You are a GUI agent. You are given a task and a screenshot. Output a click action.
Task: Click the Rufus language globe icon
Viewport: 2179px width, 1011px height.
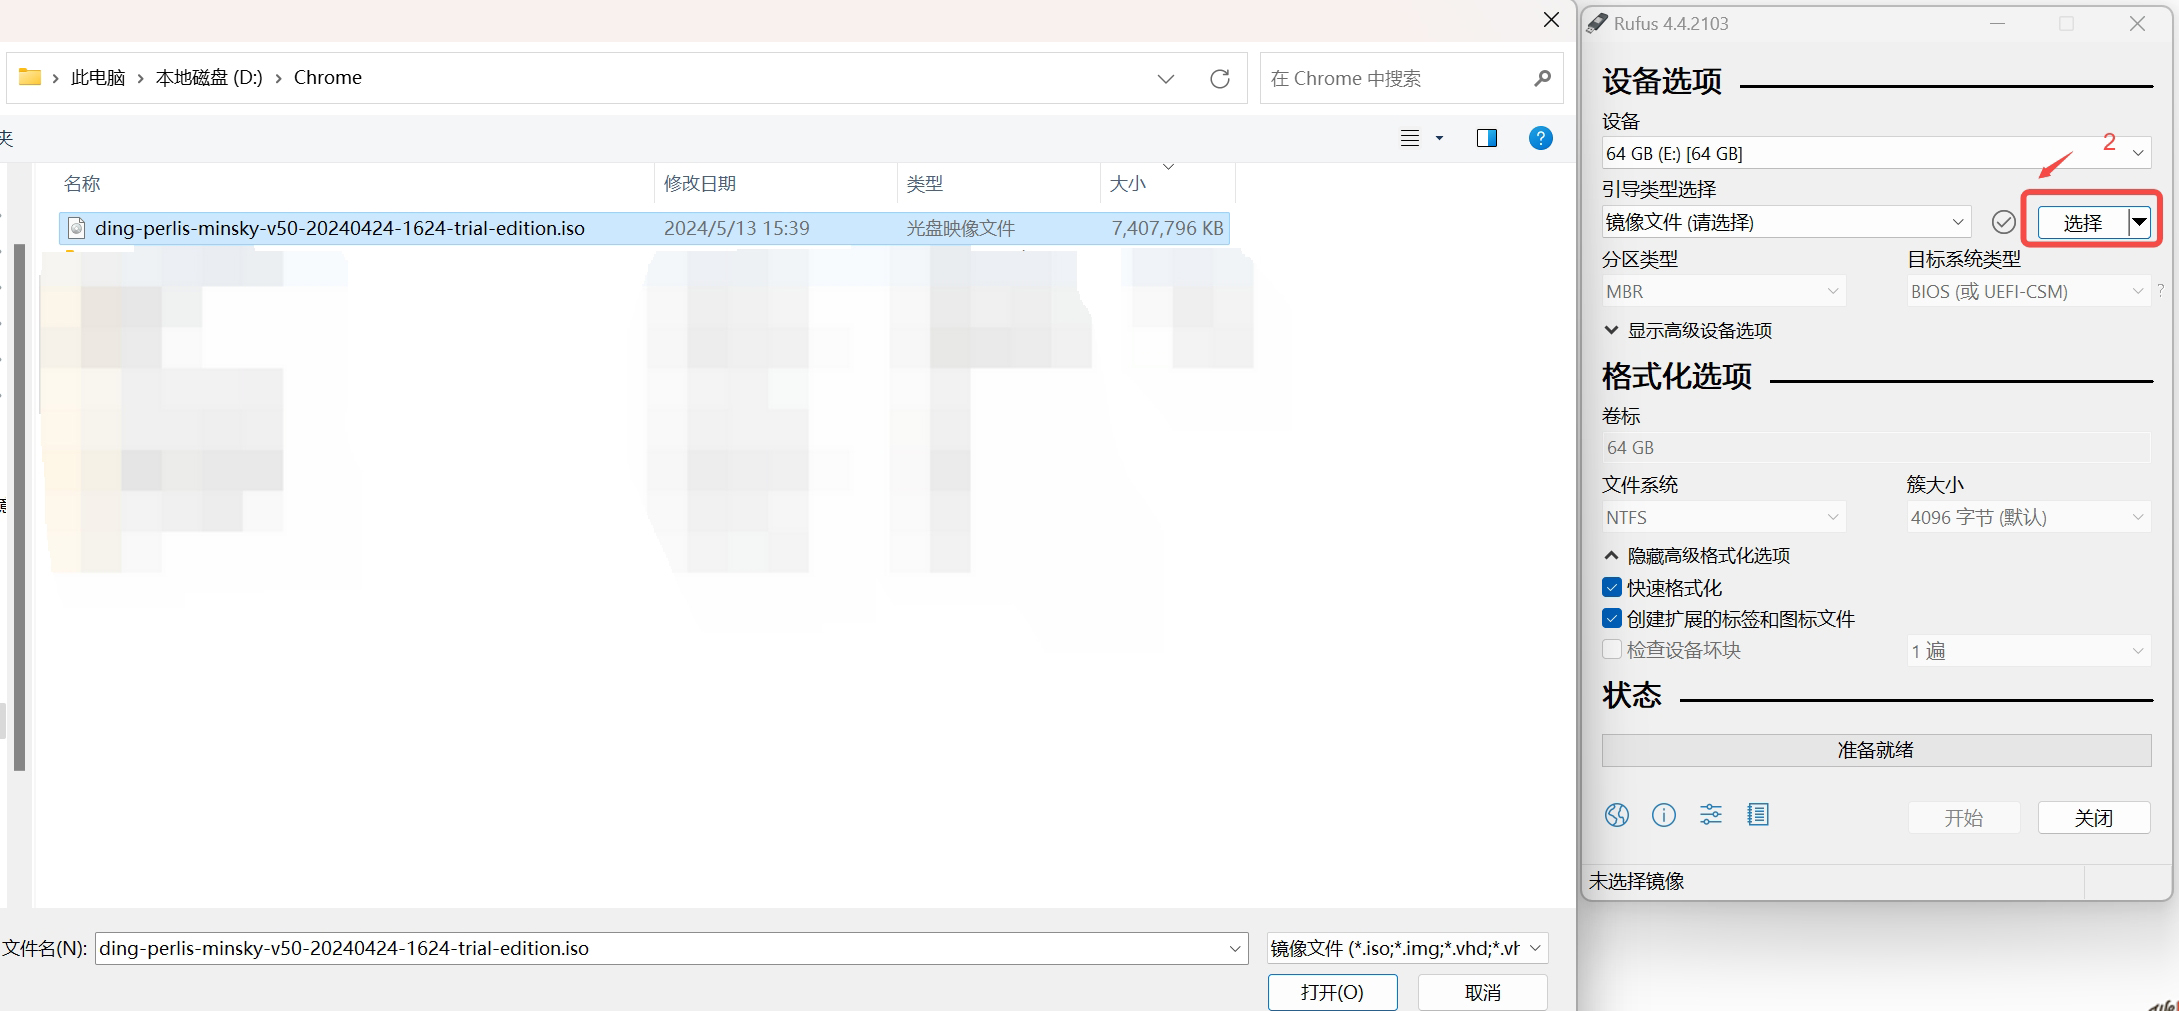1616,815
